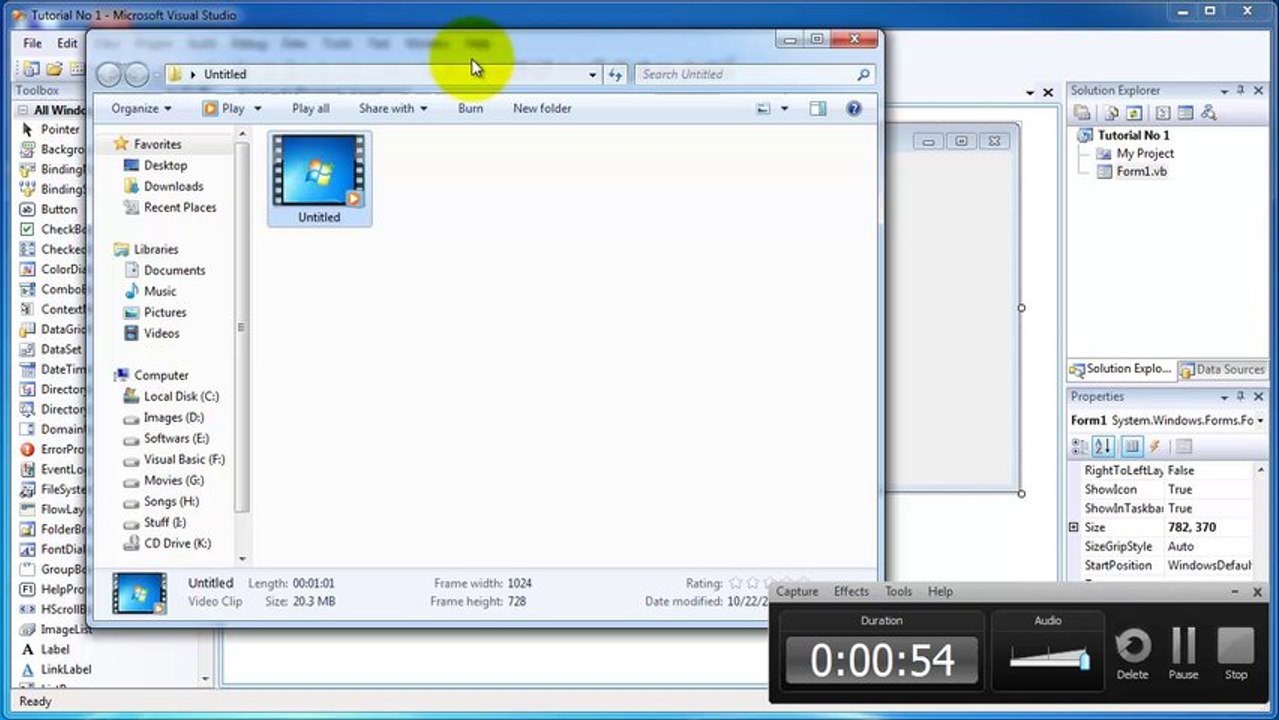Open the Share with dropdown

[393, 108]
